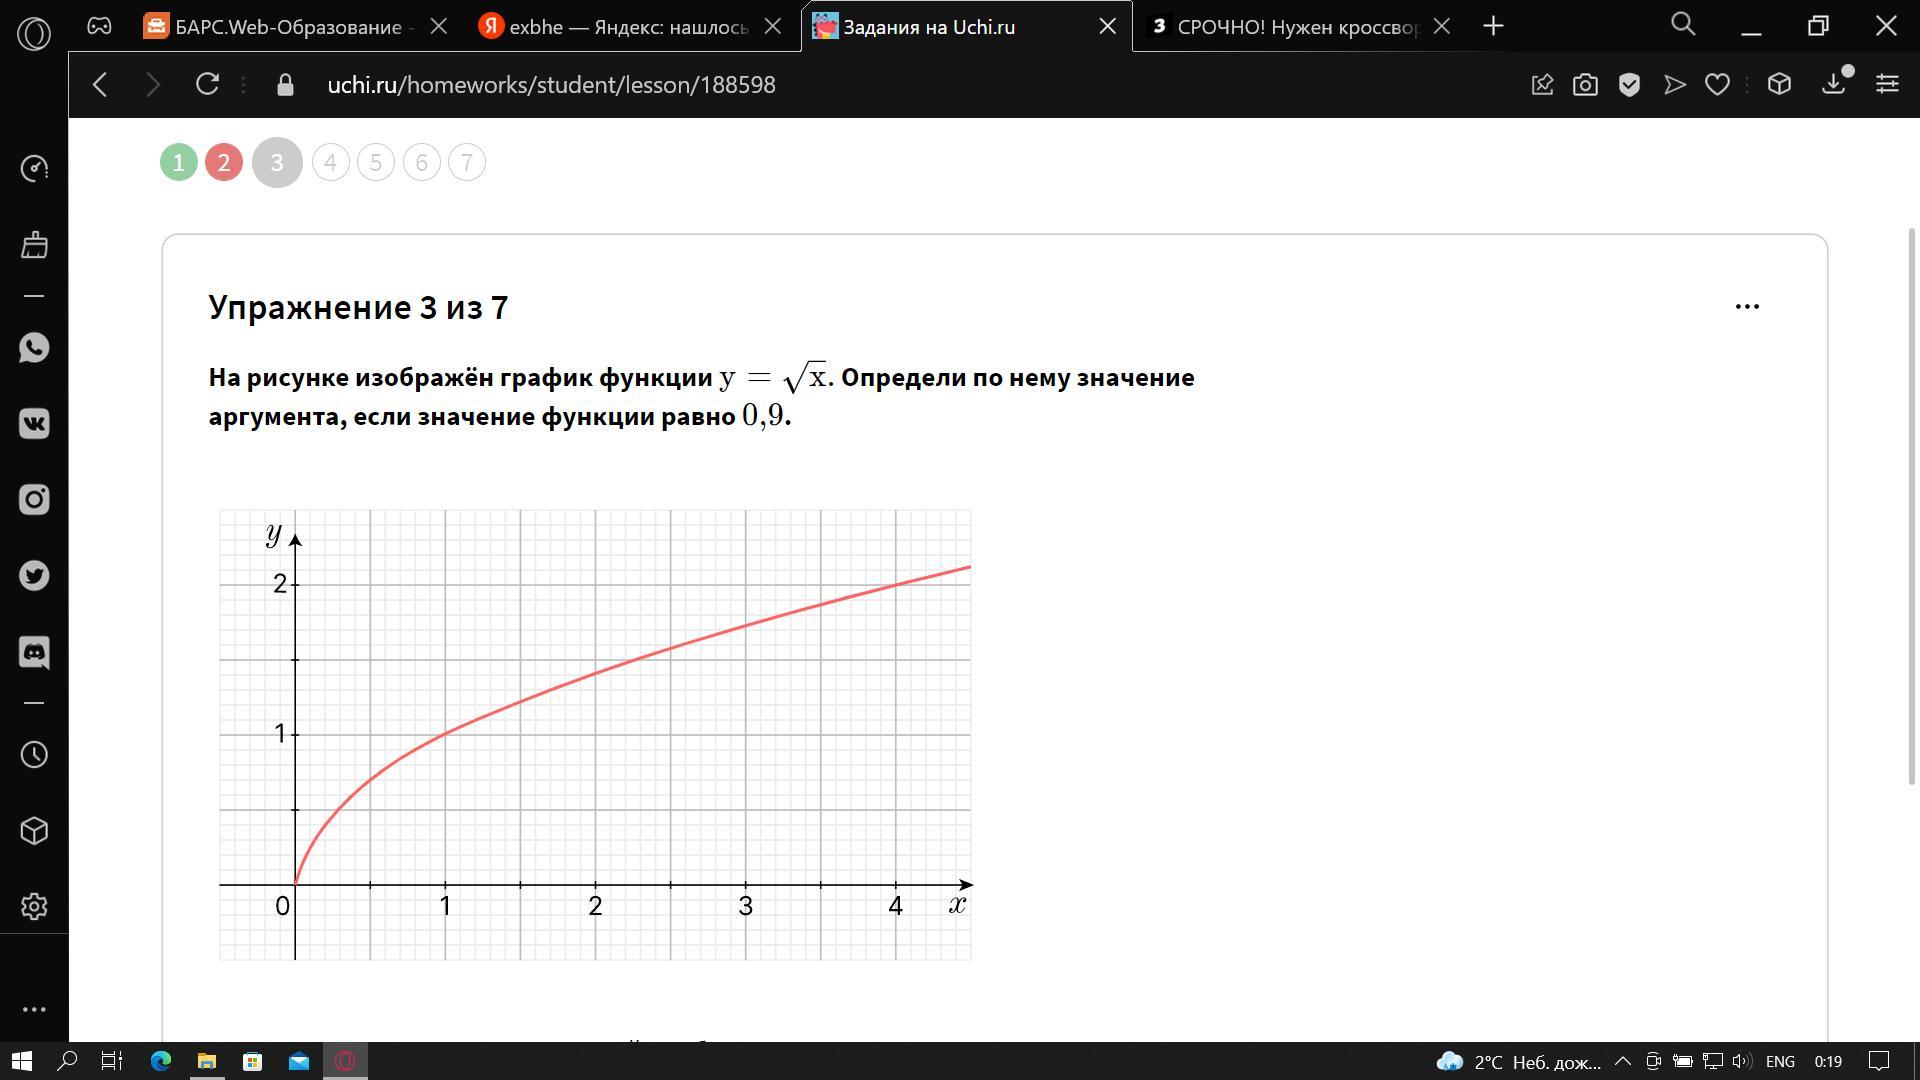The image size is (1920, 1080).
Task: Go to exercise number 4
Action: point(330,163)
